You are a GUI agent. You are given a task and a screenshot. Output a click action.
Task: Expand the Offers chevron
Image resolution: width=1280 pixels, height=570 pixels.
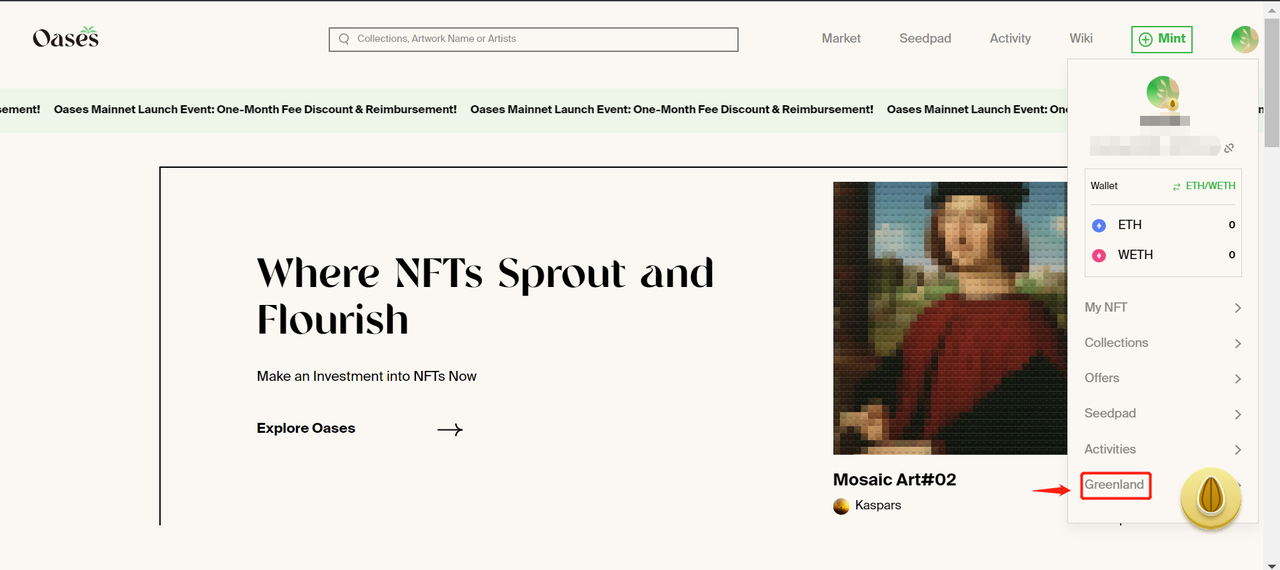click(1237, 378)
